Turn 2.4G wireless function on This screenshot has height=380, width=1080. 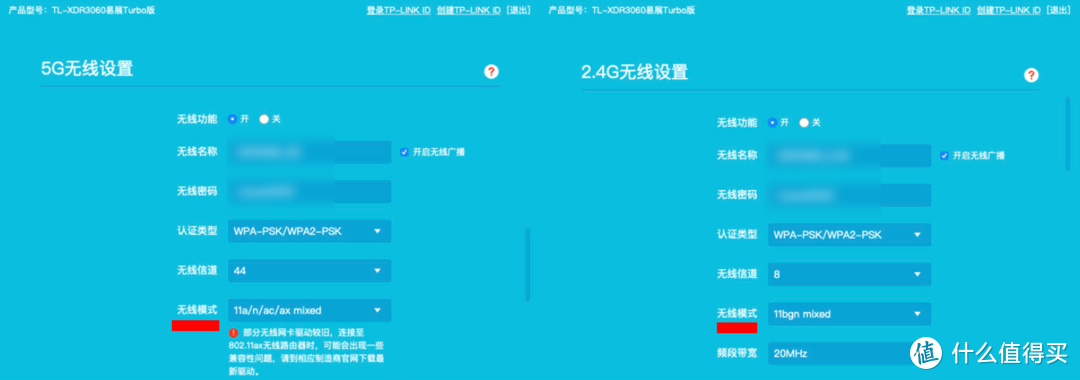tap(773, 123)
